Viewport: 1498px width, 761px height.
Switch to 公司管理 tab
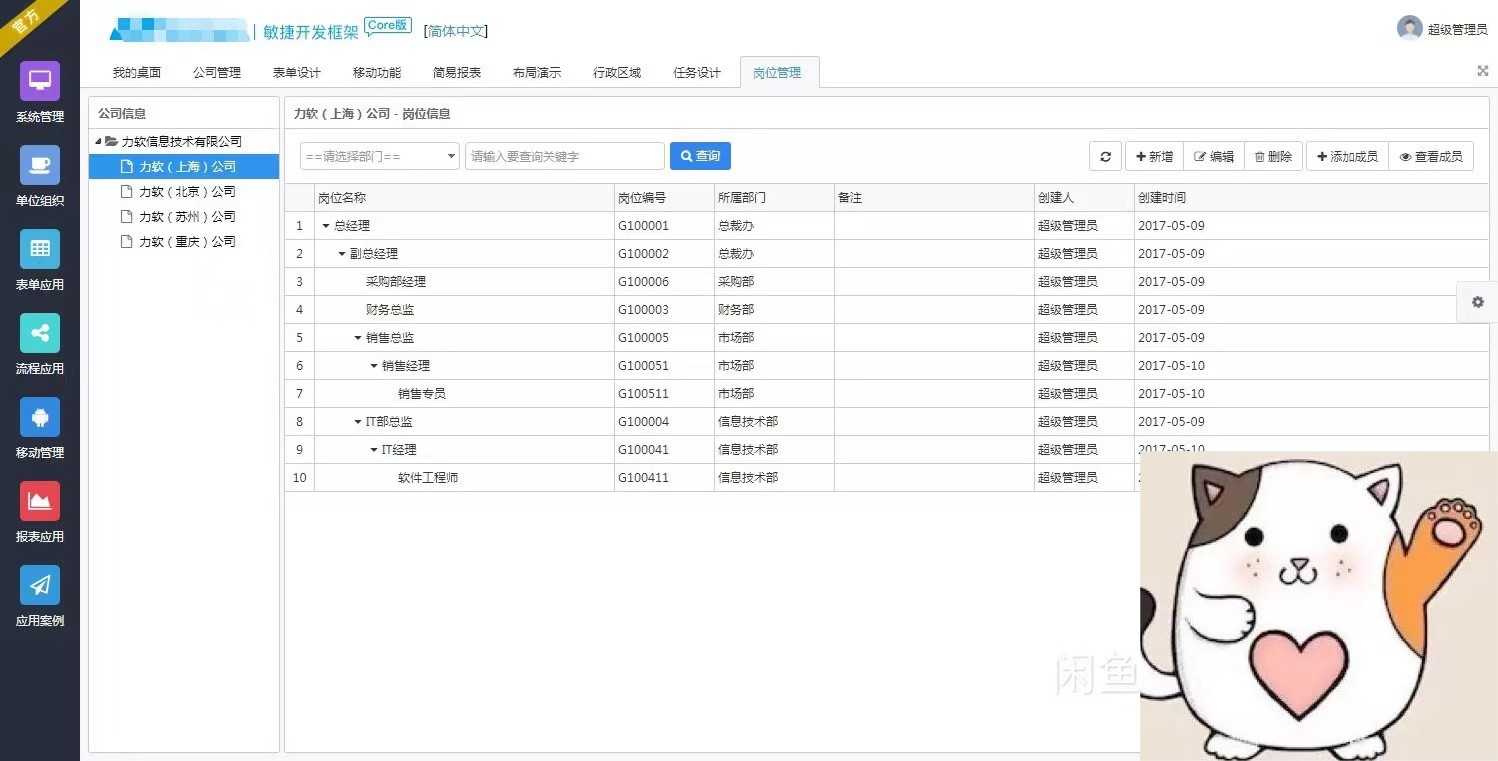(217, 73)
